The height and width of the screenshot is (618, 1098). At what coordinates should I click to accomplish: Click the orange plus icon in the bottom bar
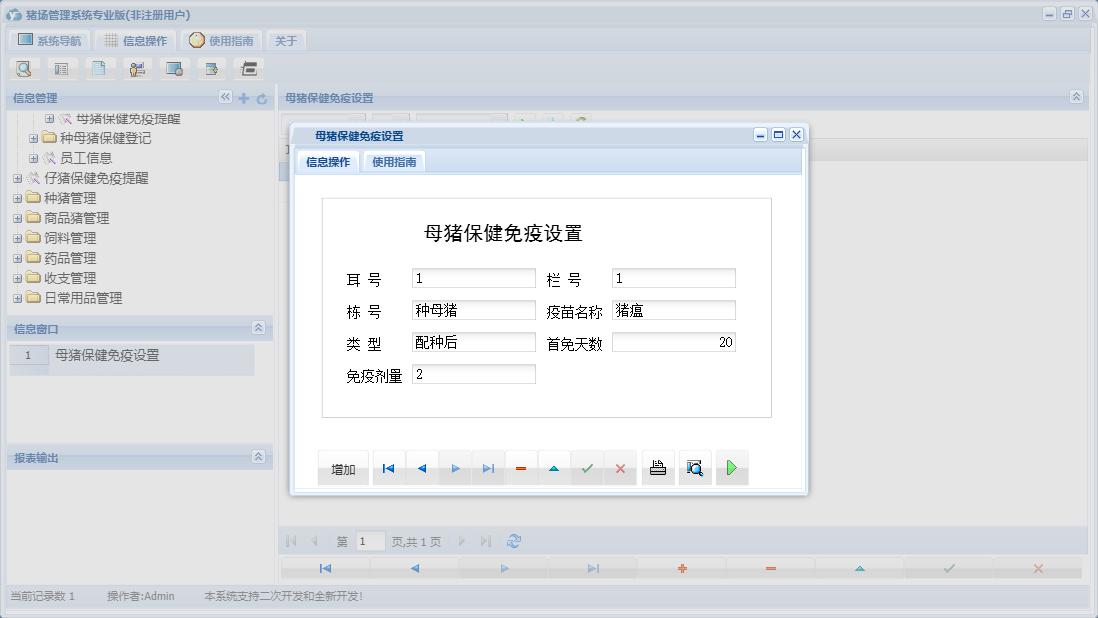point(682,568)
